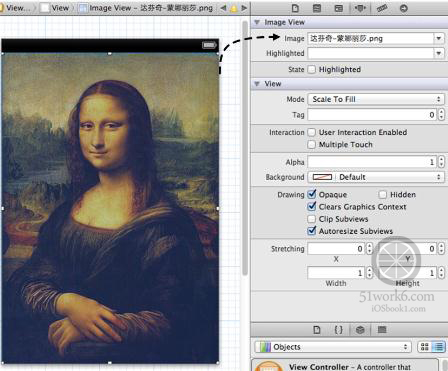Screen dimensions: 448x371
Task: Click the Highlighted image text field
Action: 370,53
